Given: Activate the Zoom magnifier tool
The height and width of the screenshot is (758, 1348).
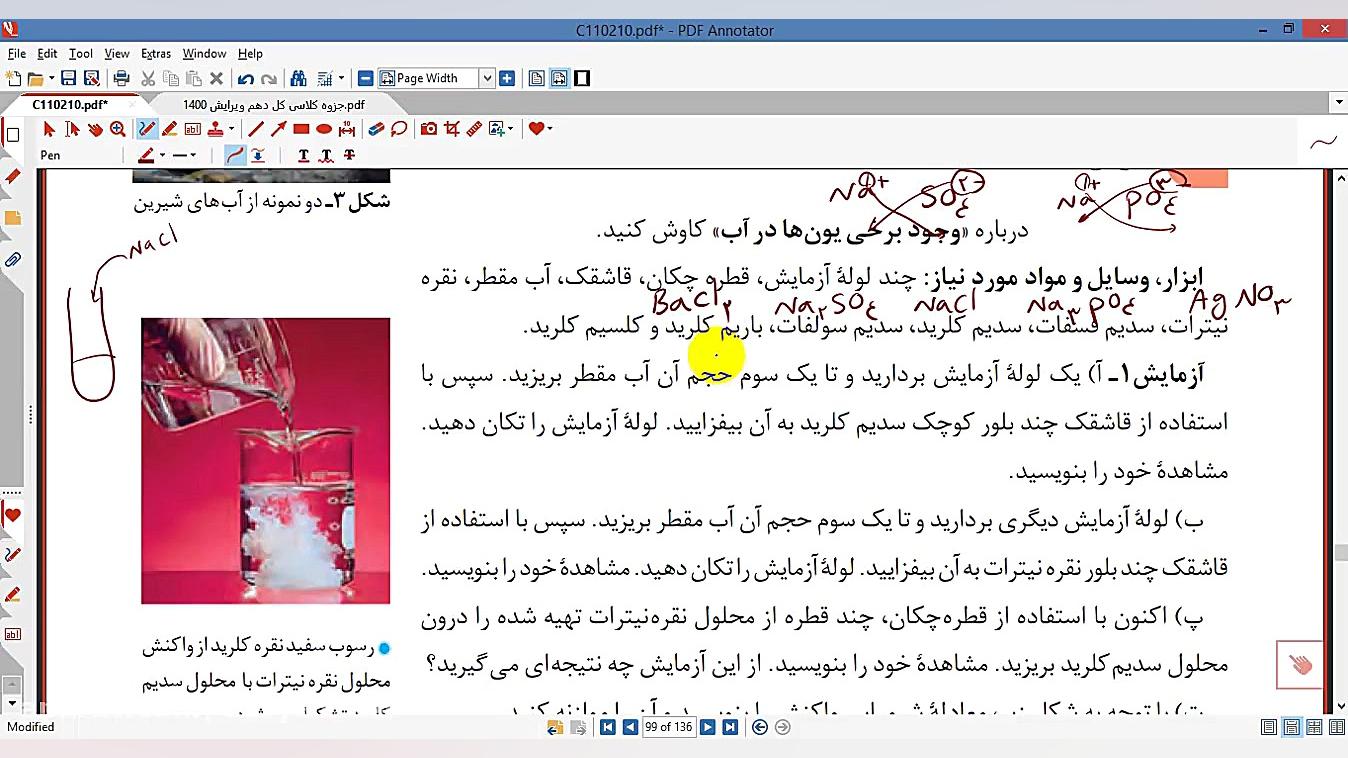Looking at the screenshot, I should [x=117, y=128].
